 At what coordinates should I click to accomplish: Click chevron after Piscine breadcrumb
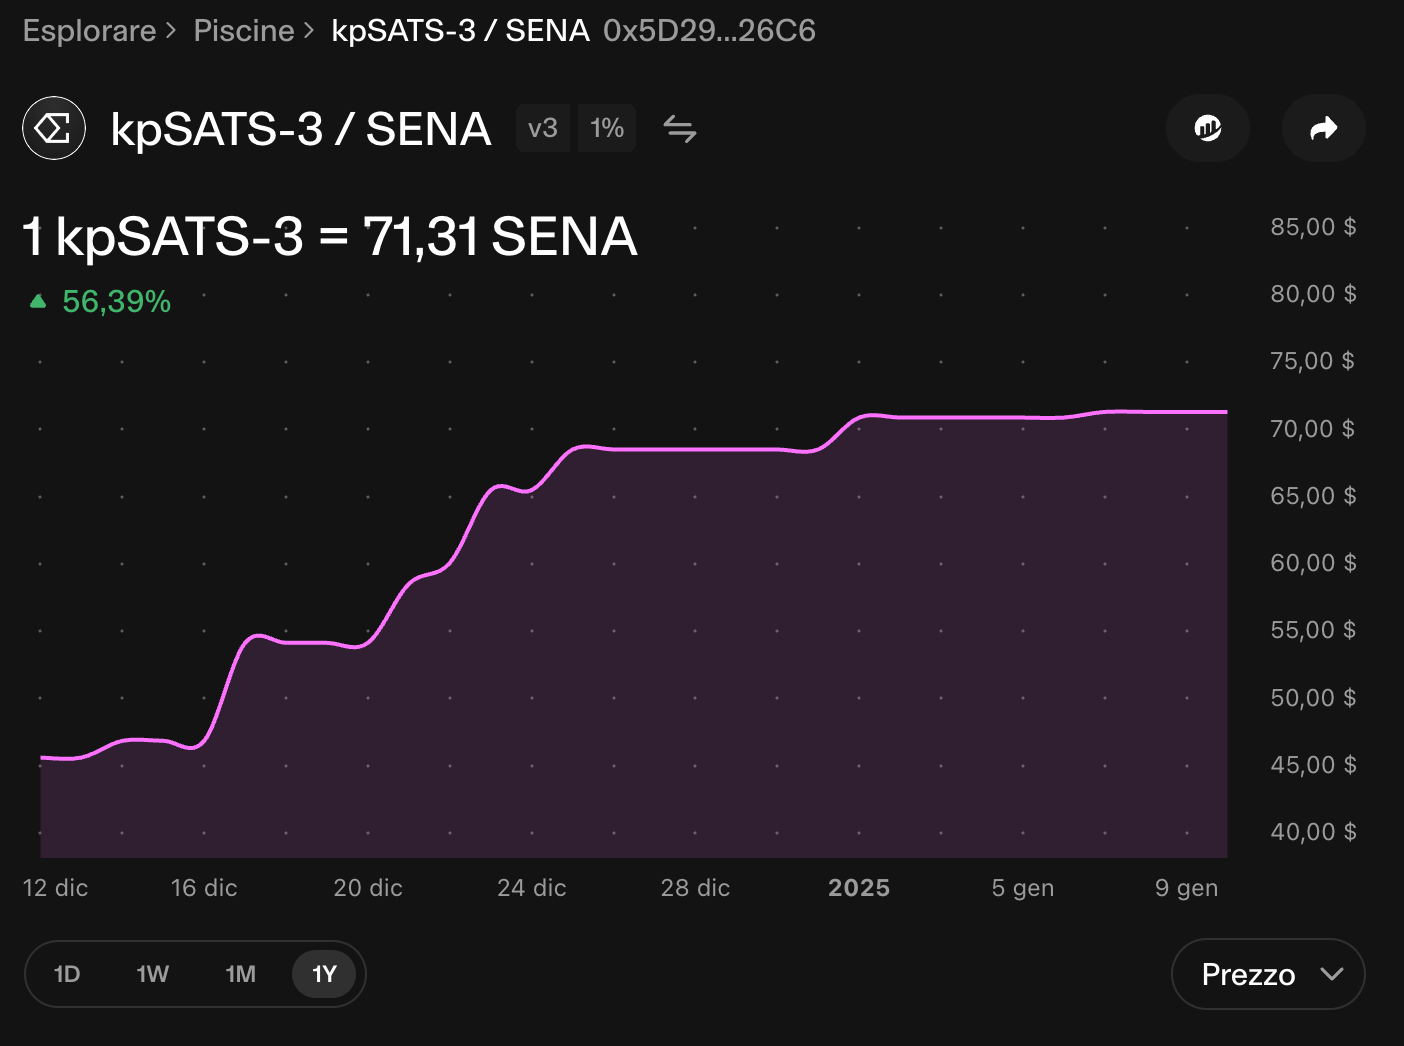(x=309, y=31)
